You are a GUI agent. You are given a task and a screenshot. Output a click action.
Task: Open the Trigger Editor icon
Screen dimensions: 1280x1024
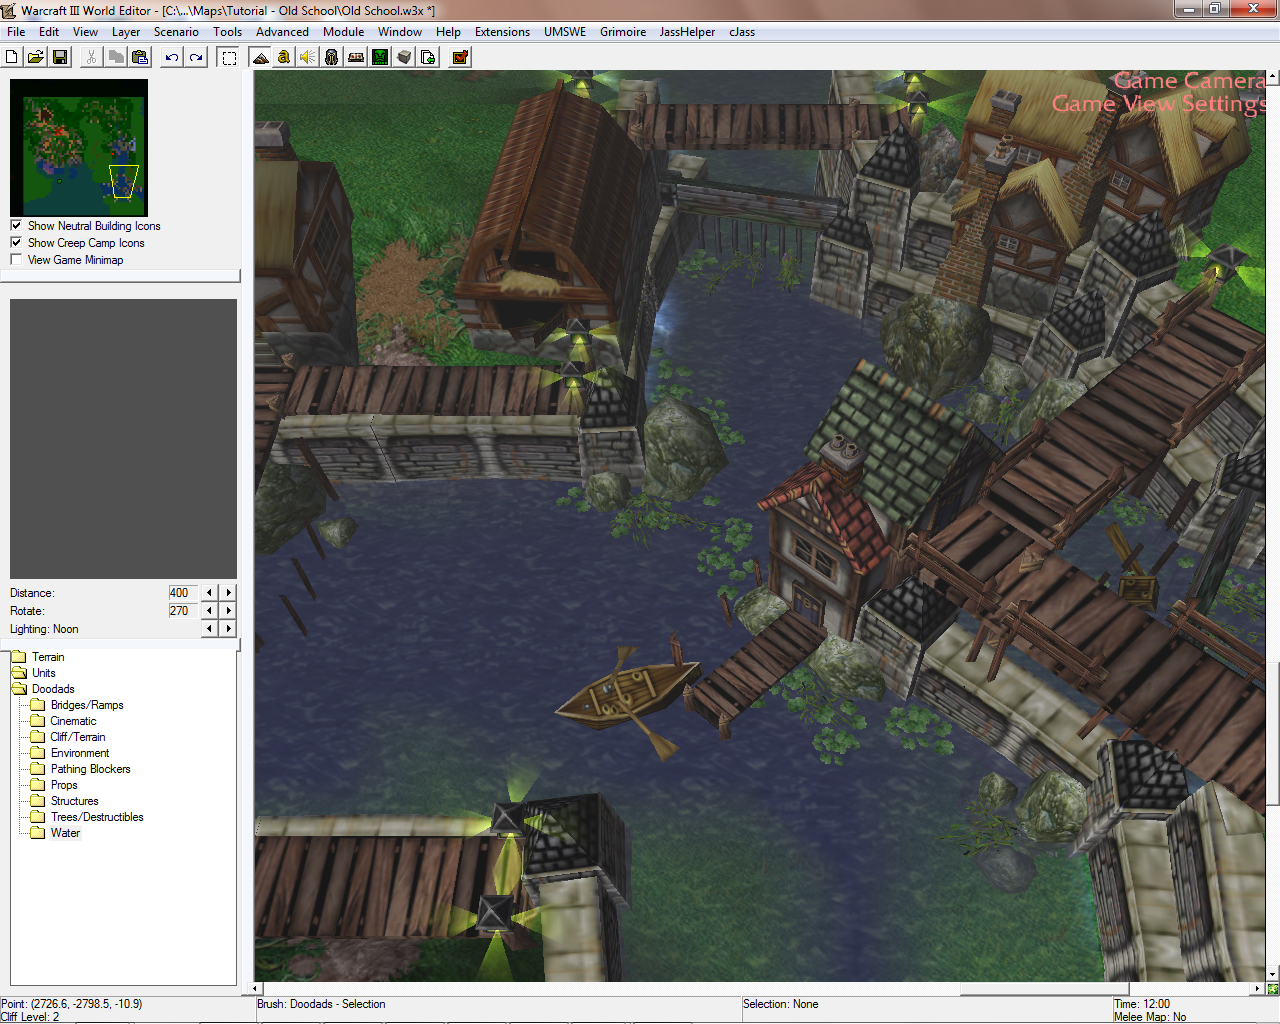coord(284,57)
